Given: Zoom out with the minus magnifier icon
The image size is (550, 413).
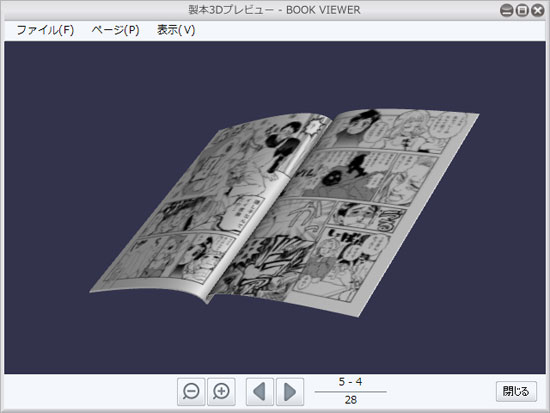Looking at the screenshot, I should [x=191, y=392].
